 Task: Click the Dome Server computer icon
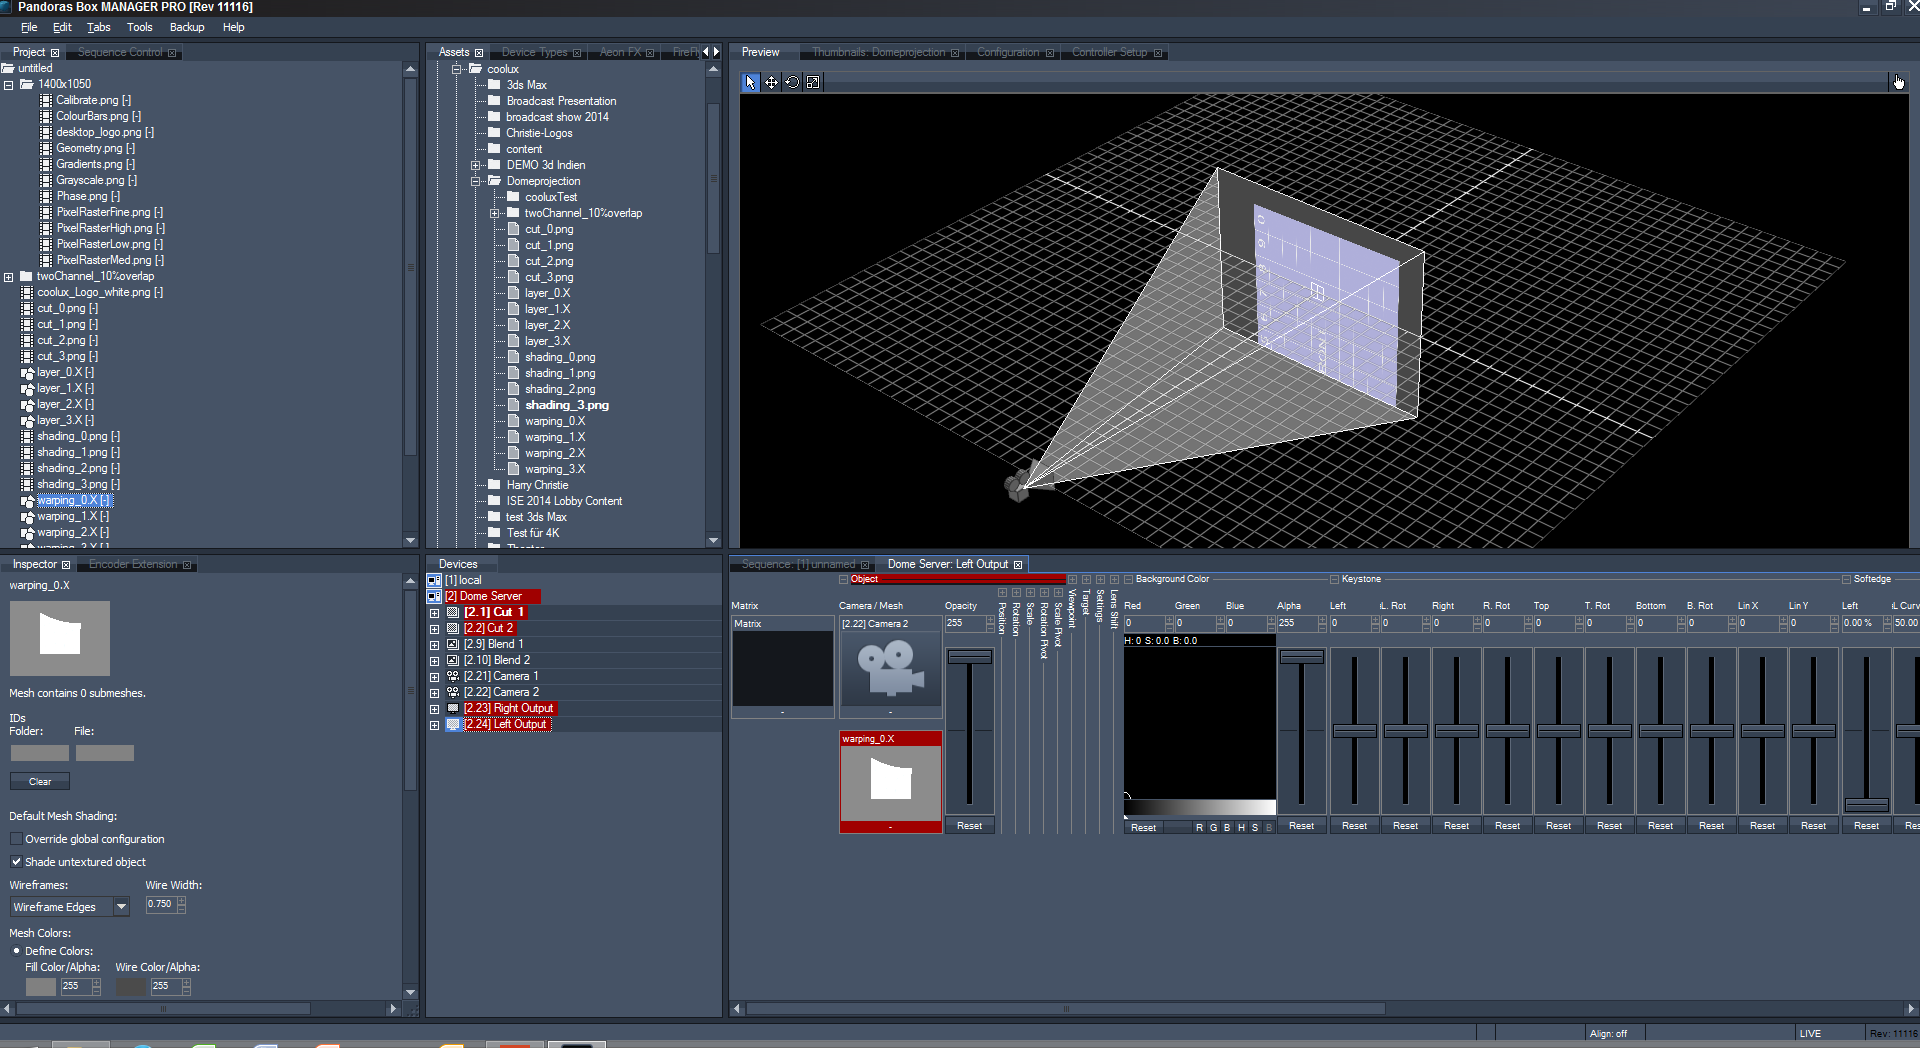pyautogui.click(x=434, y=596)
